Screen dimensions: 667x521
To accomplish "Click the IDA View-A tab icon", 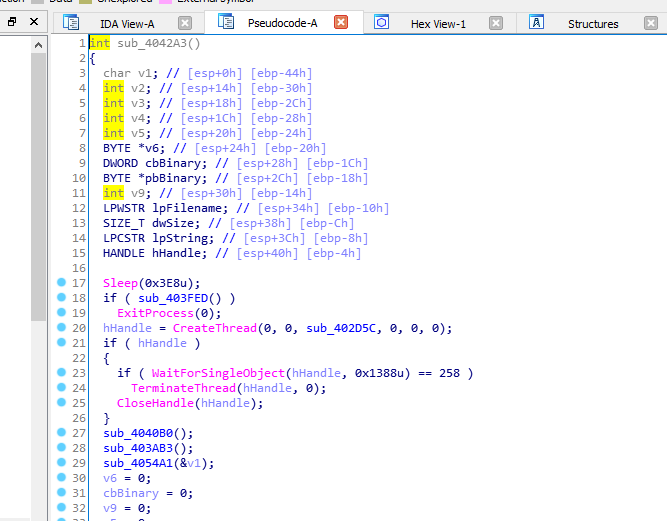I will (x=71, y=22).
